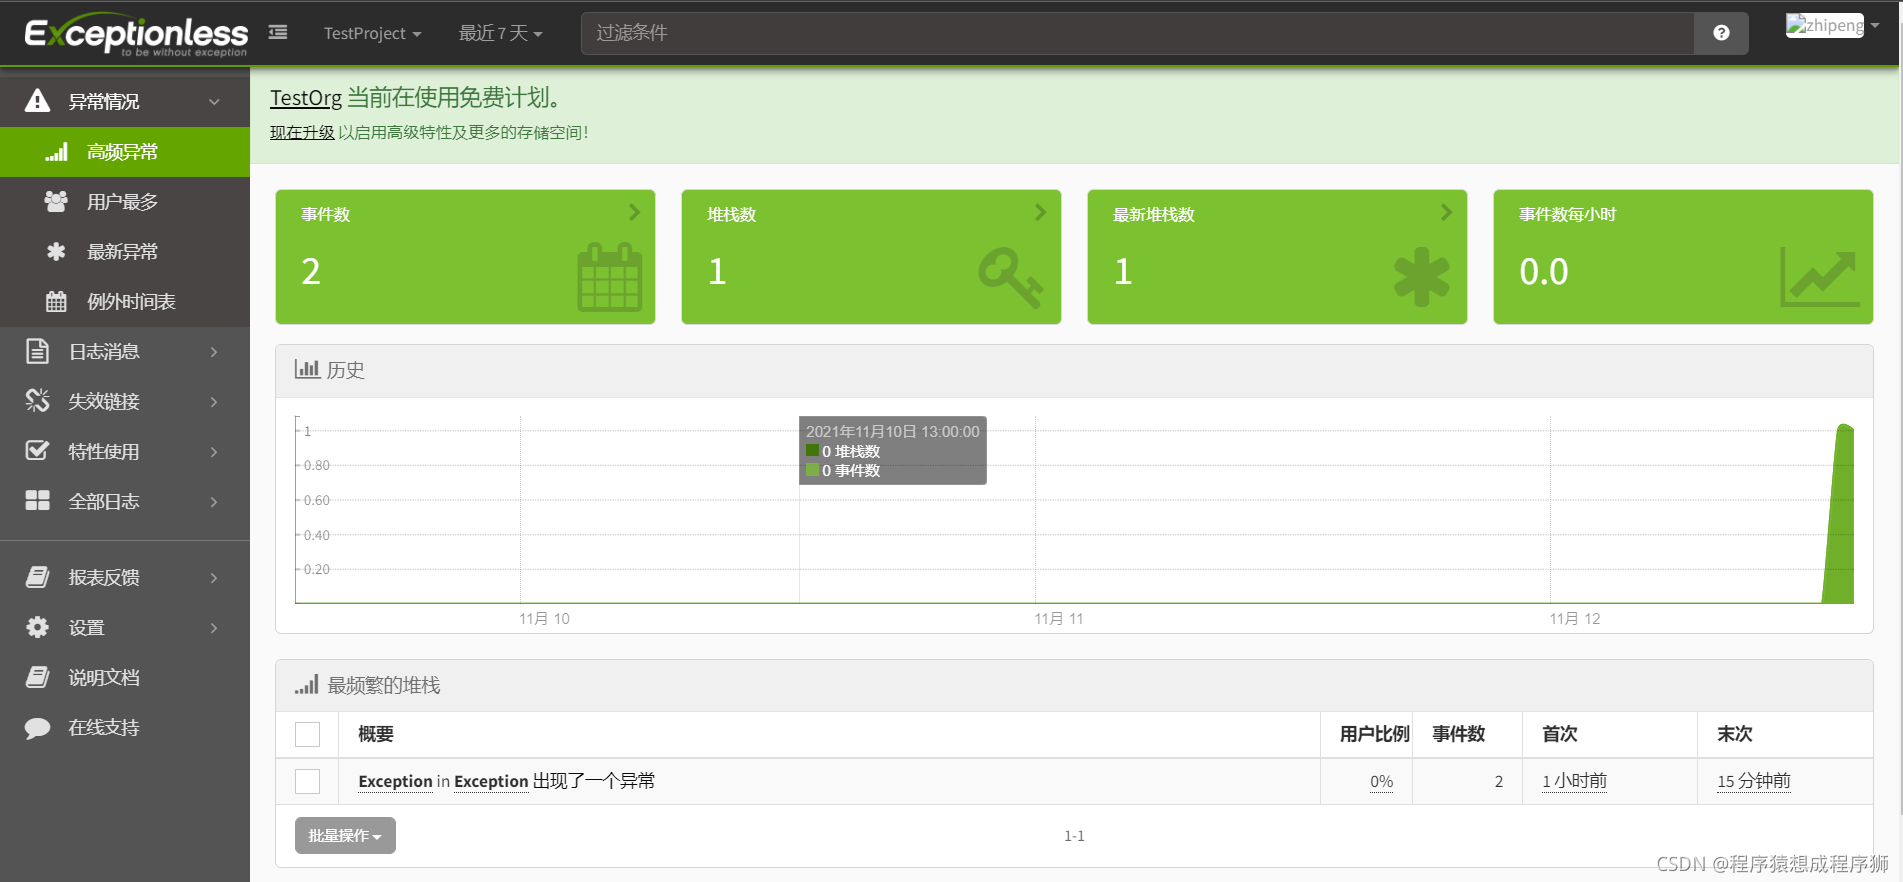Click the 0.0 value in 事件数每小时 card
Viewport: 1903px width, 882px height.
point(1543,272)
